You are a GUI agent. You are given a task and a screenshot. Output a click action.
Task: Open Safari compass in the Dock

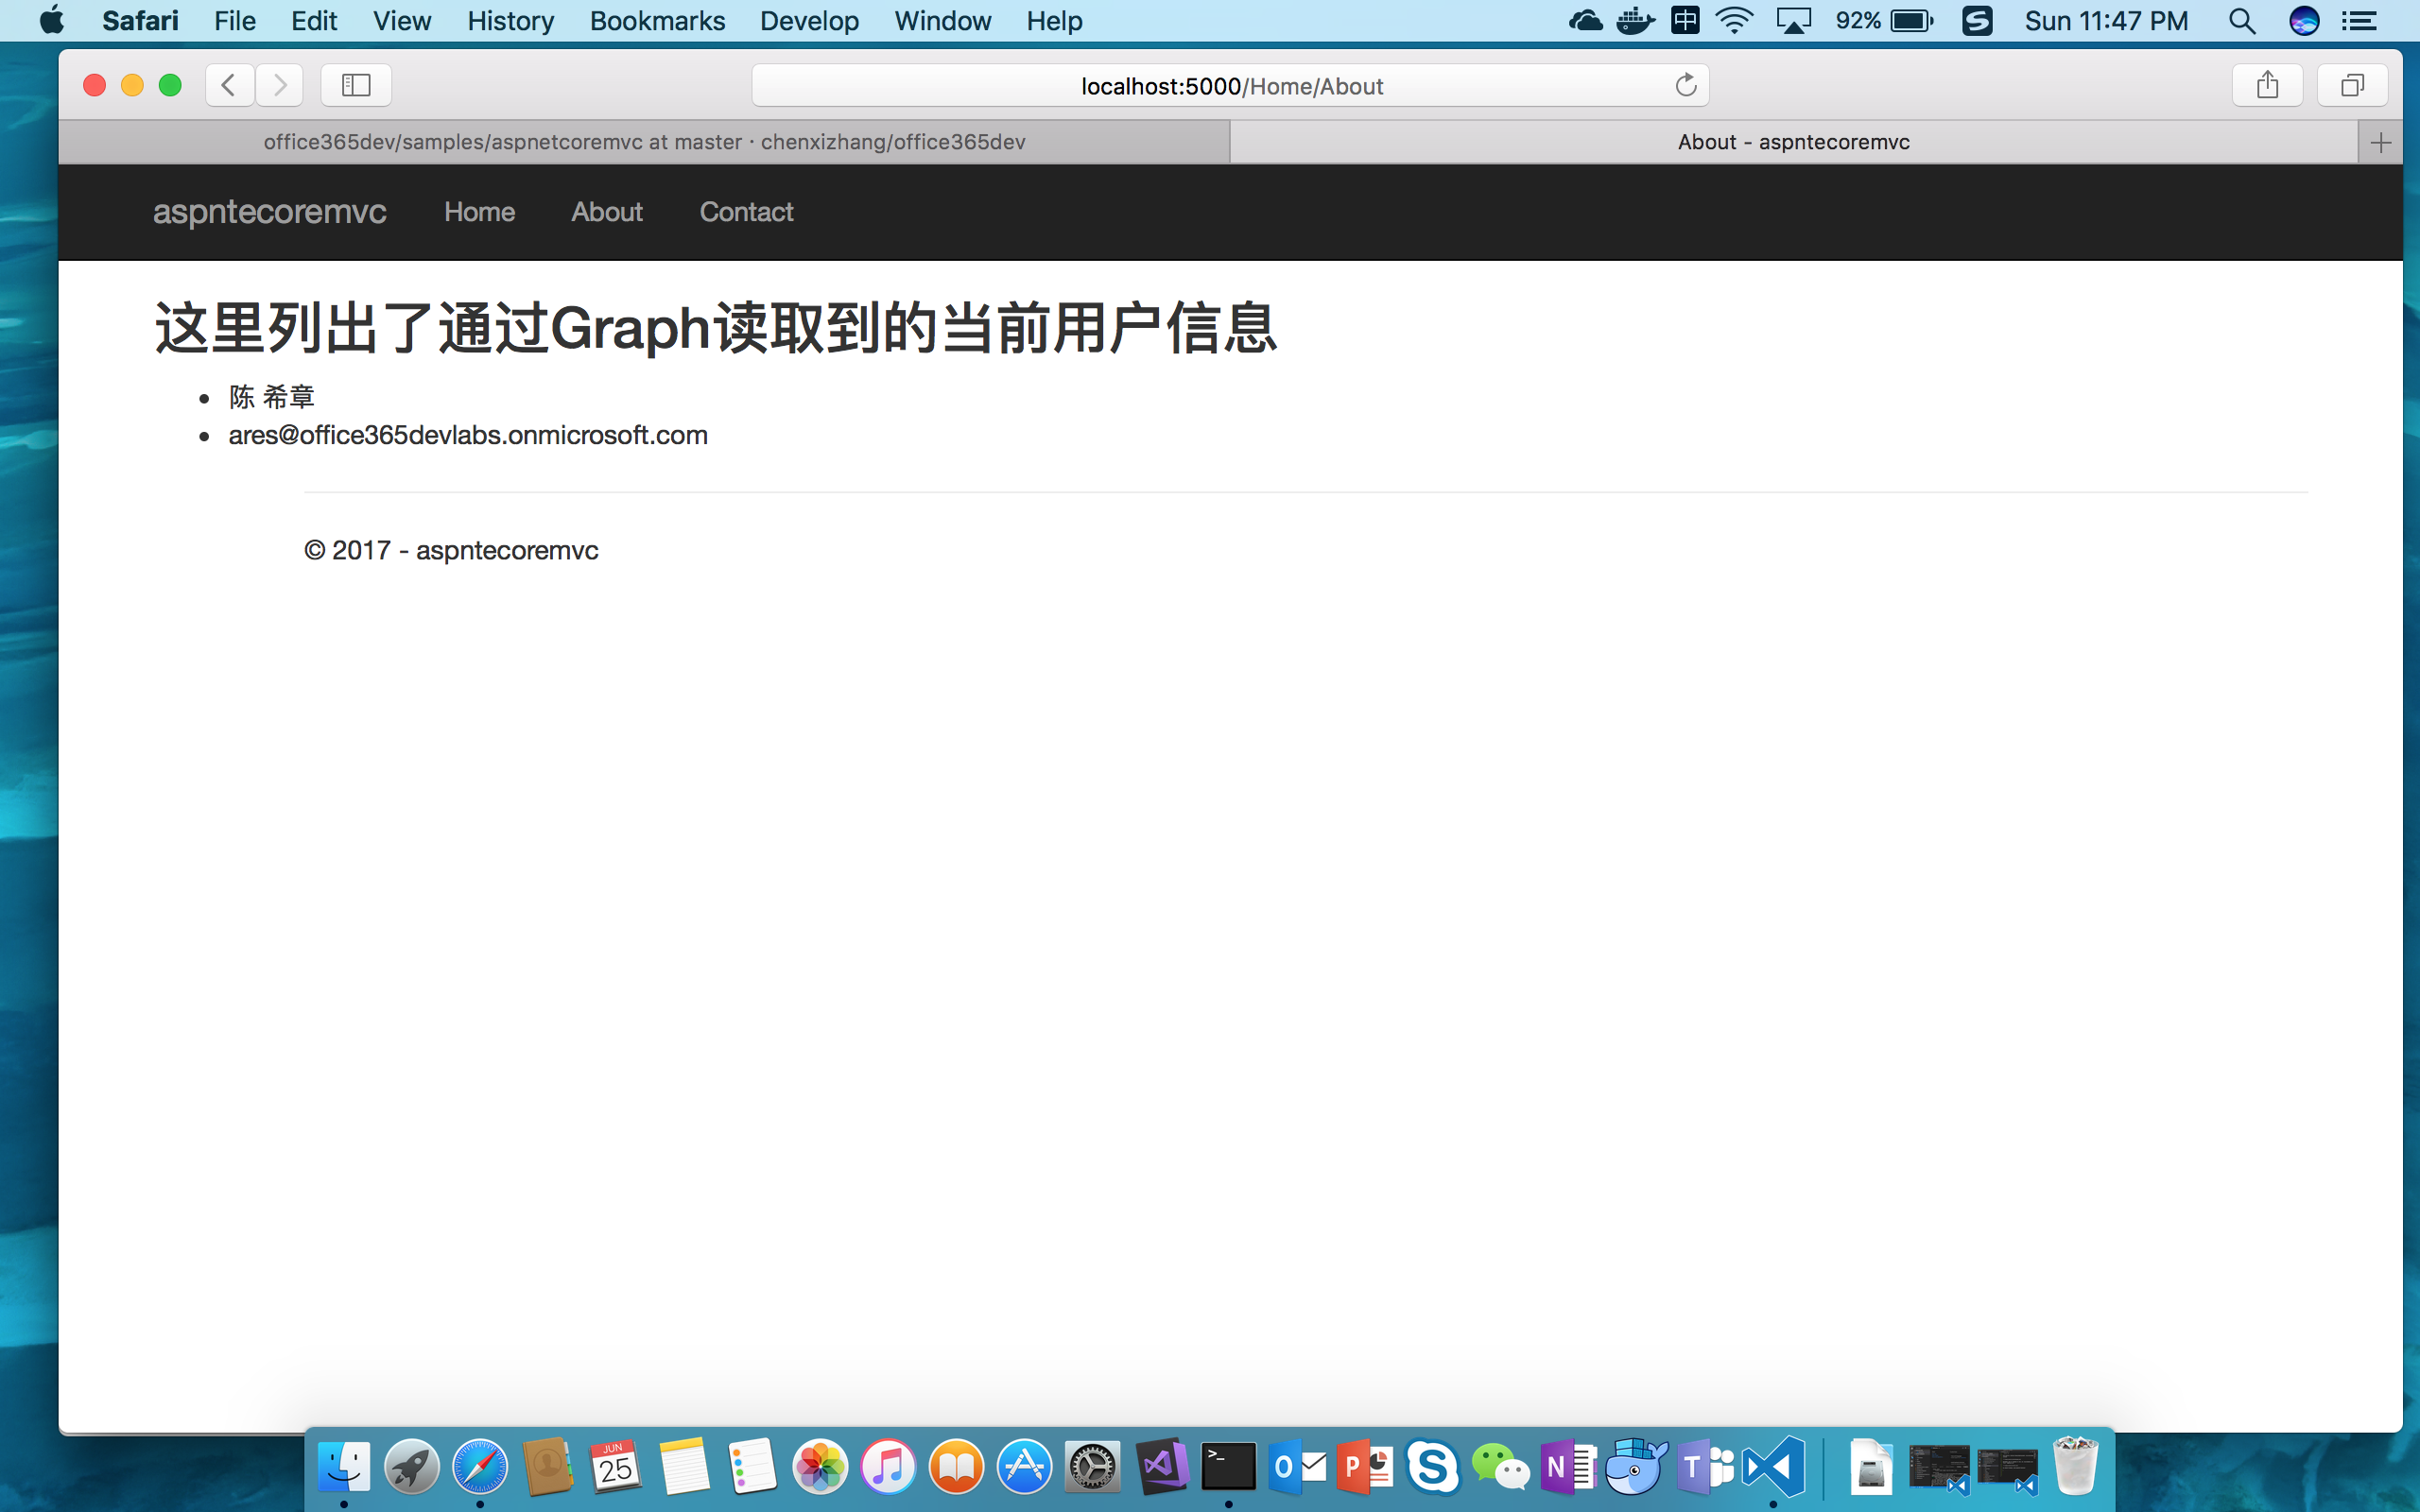pos(479,1467)
